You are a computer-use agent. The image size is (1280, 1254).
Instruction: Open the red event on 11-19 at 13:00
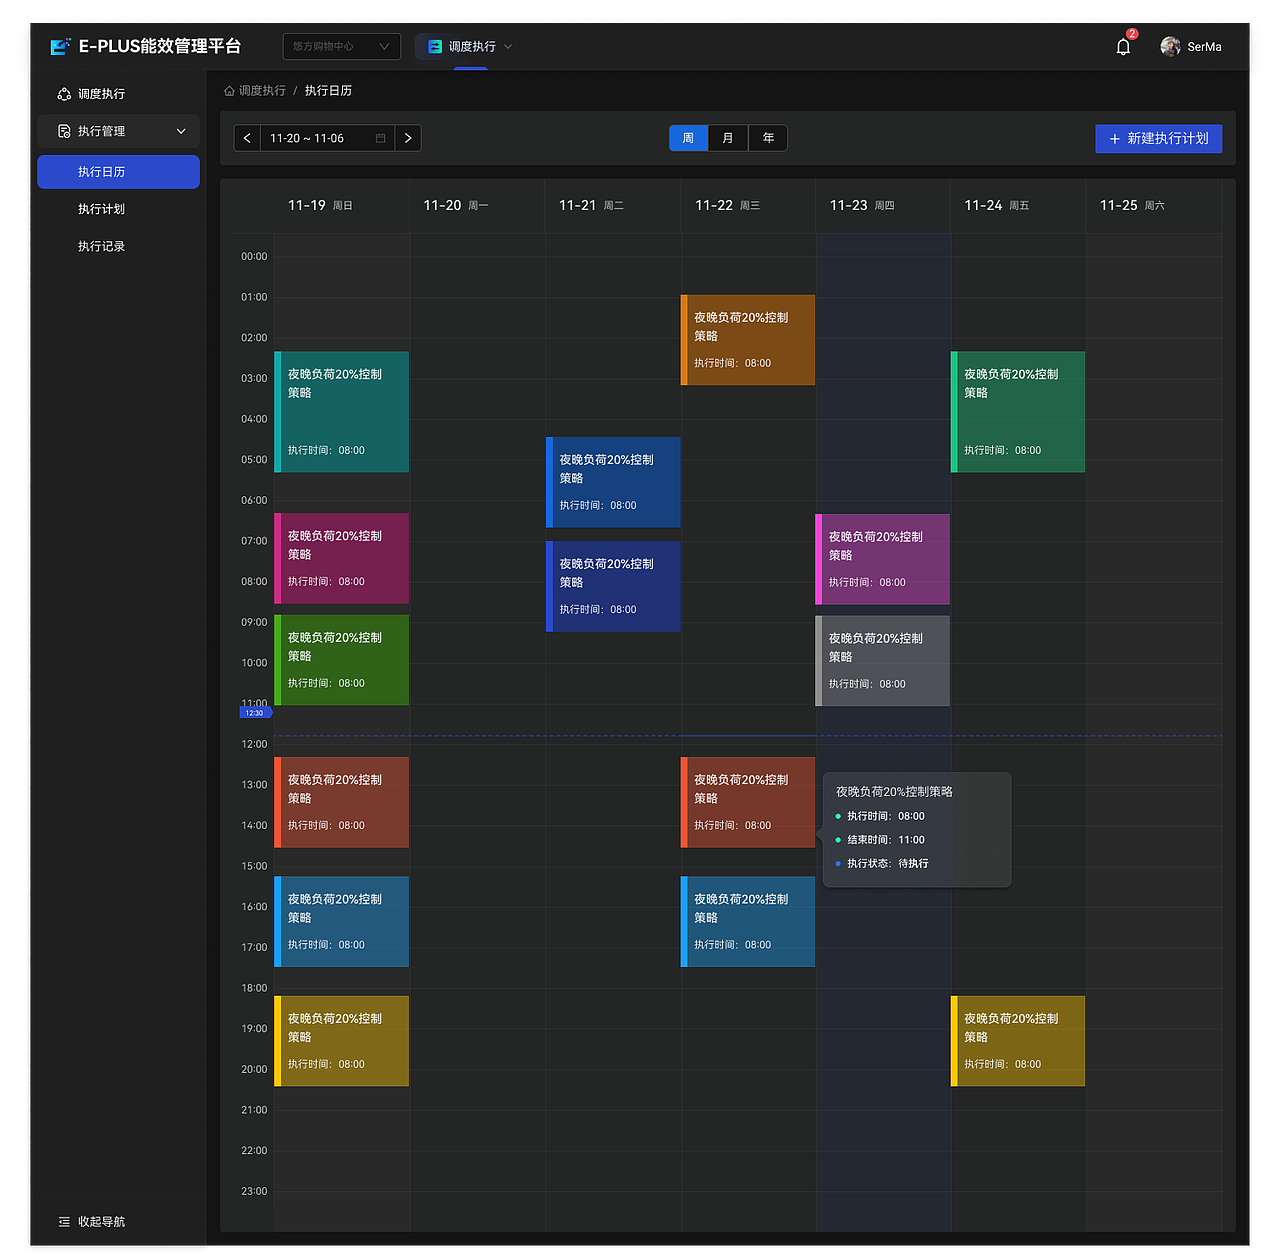(342, 802)
